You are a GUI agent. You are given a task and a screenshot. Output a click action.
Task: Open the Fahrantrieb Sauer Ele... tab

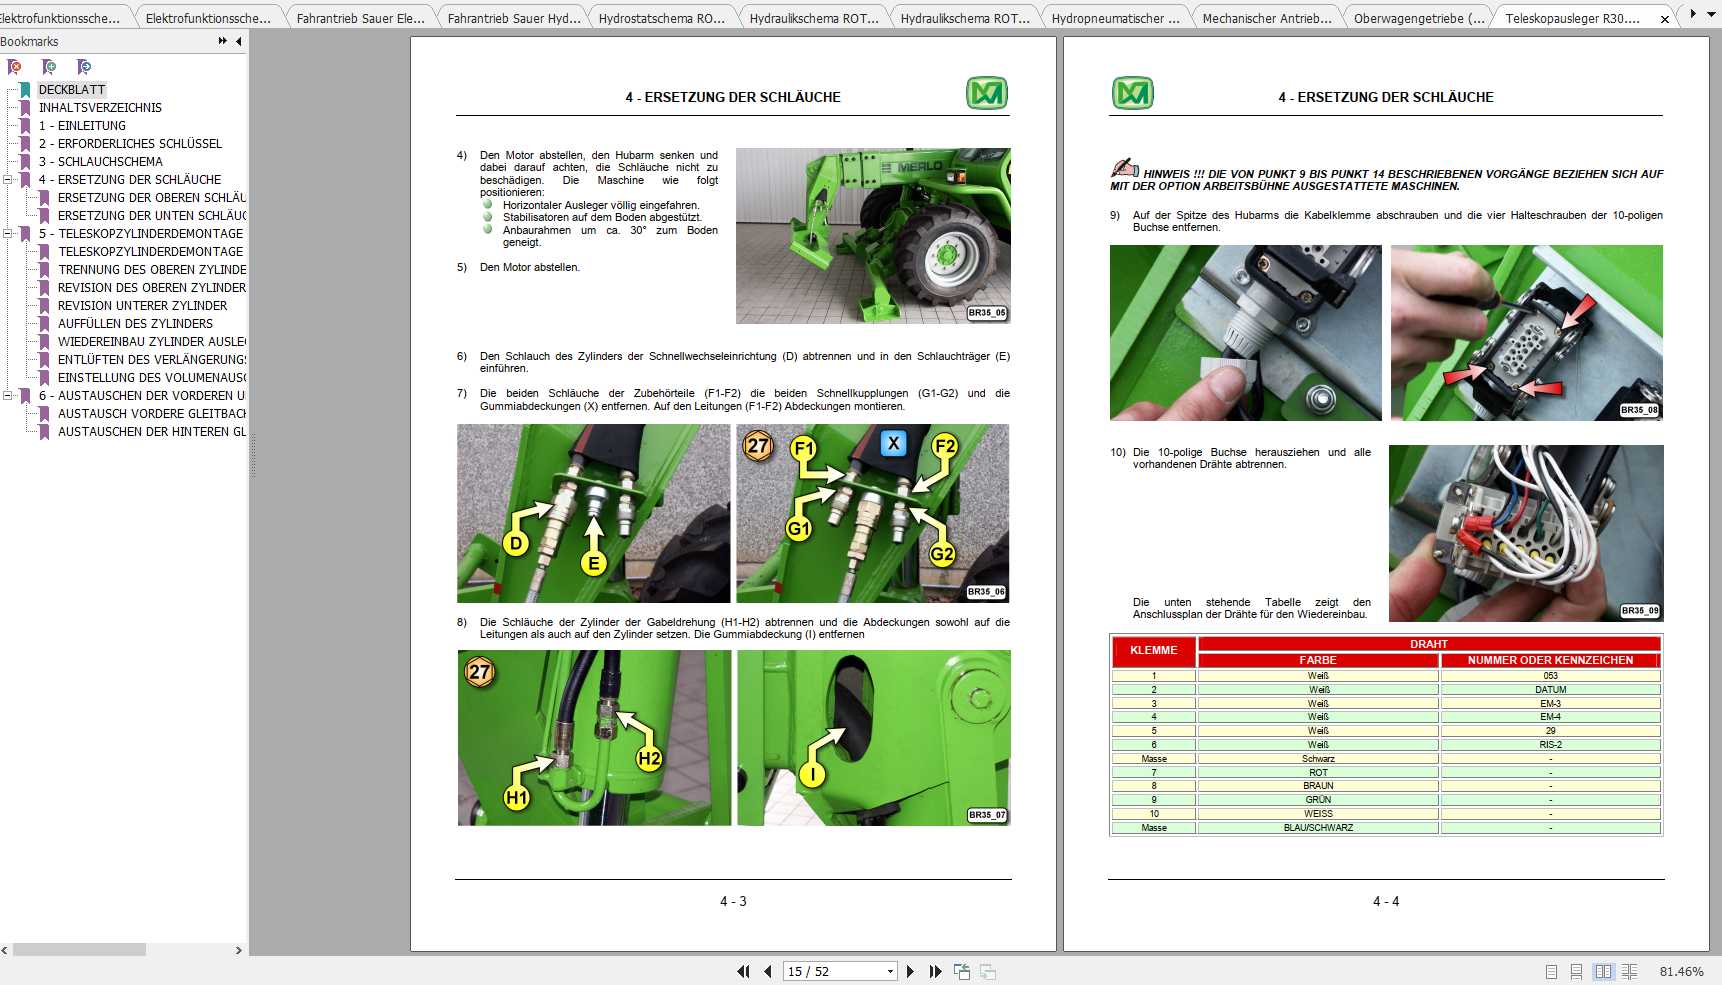click(x=360, y=18)
